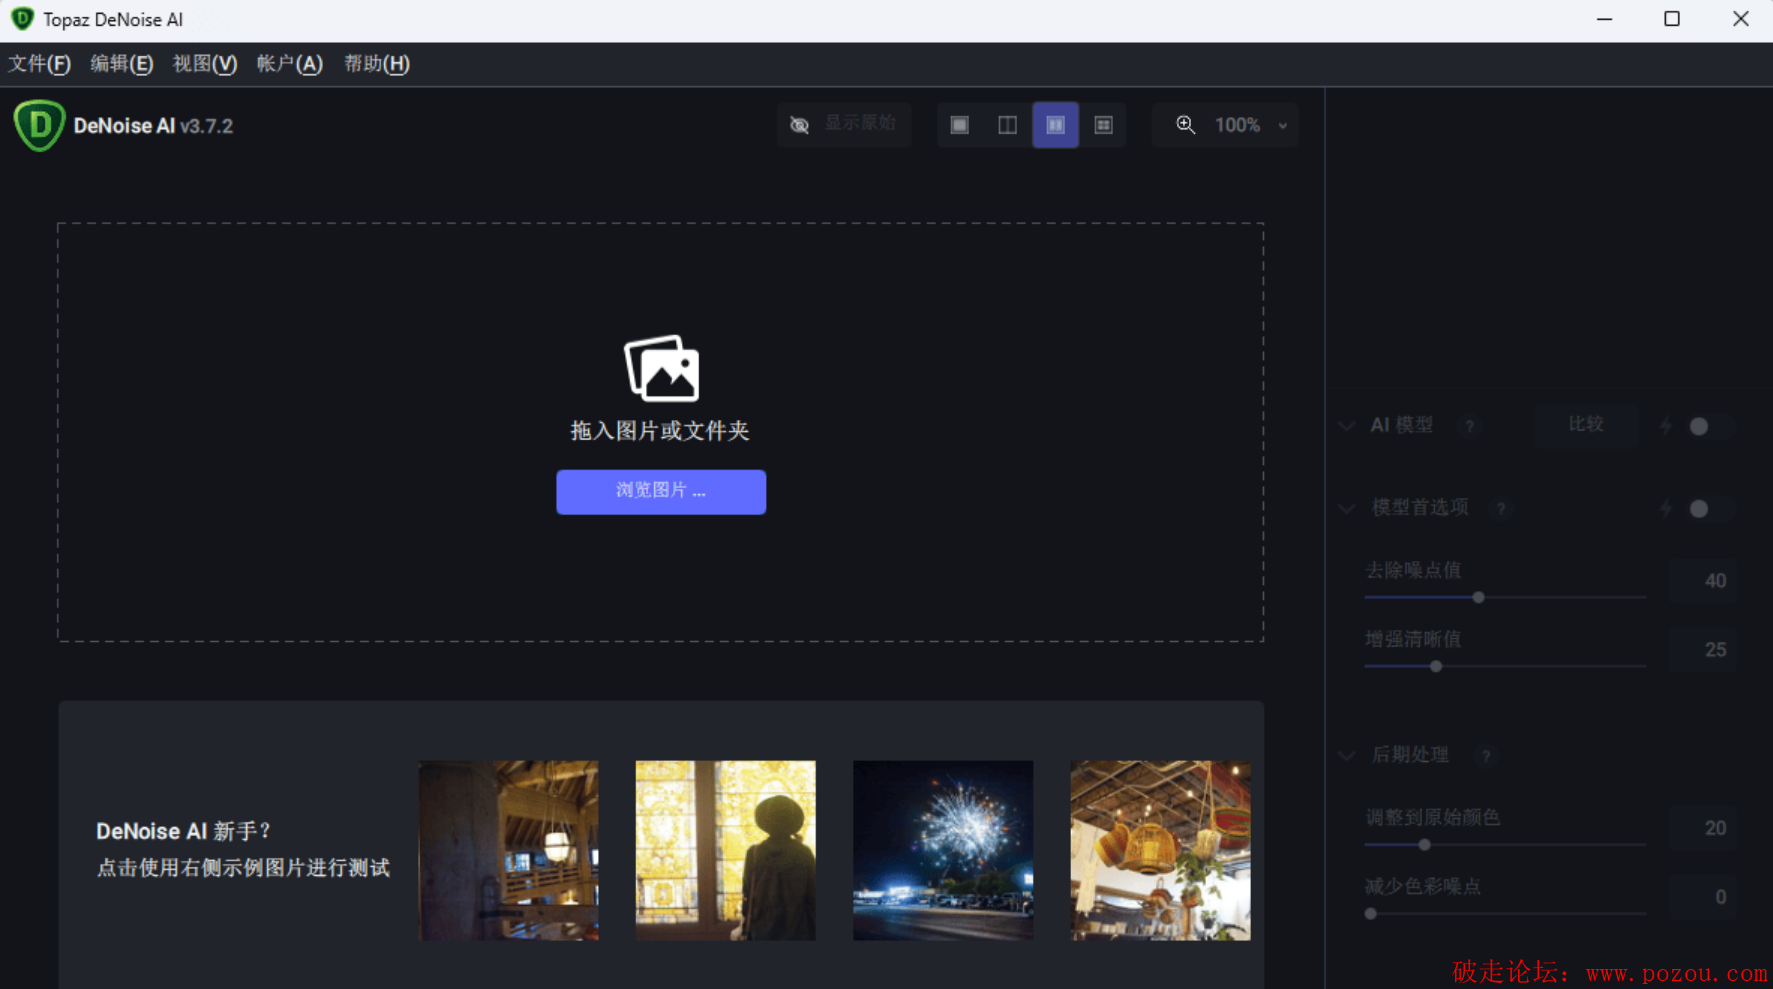Open the 帮助(H) menu
The image size is (1773, 989).
pos(376,64)
